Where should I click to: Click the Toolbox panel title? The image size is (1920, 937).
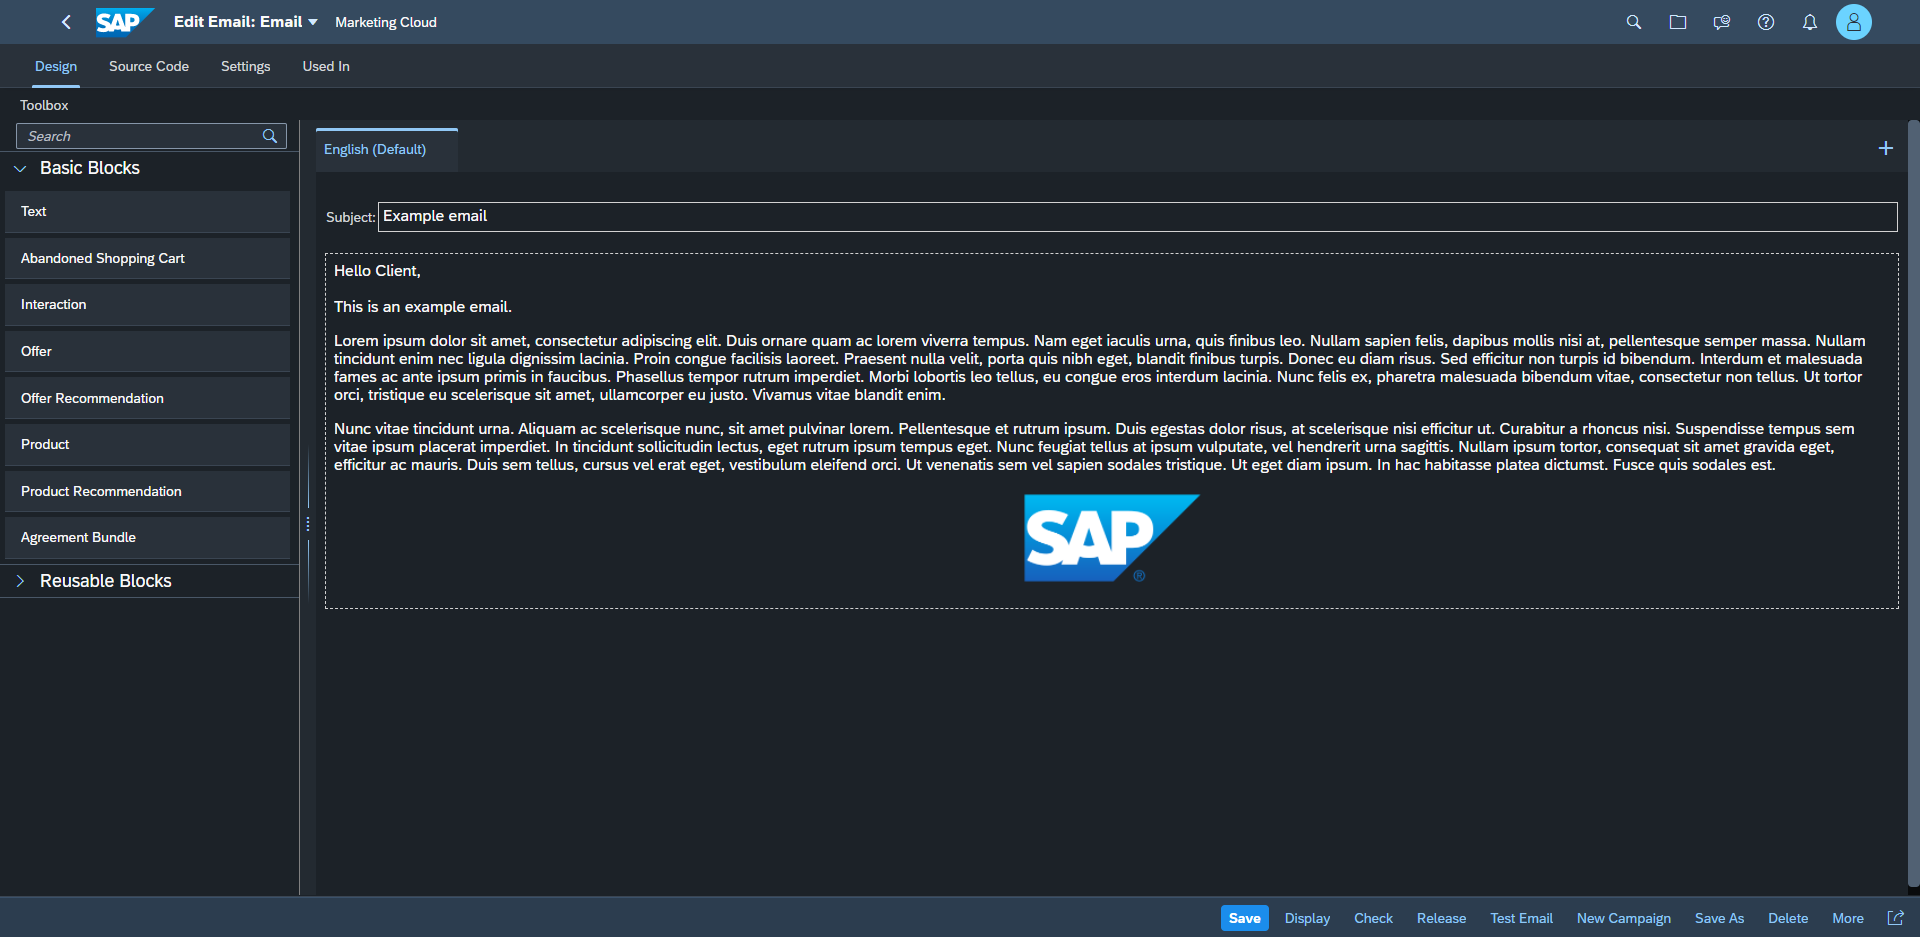click(44, 105)
